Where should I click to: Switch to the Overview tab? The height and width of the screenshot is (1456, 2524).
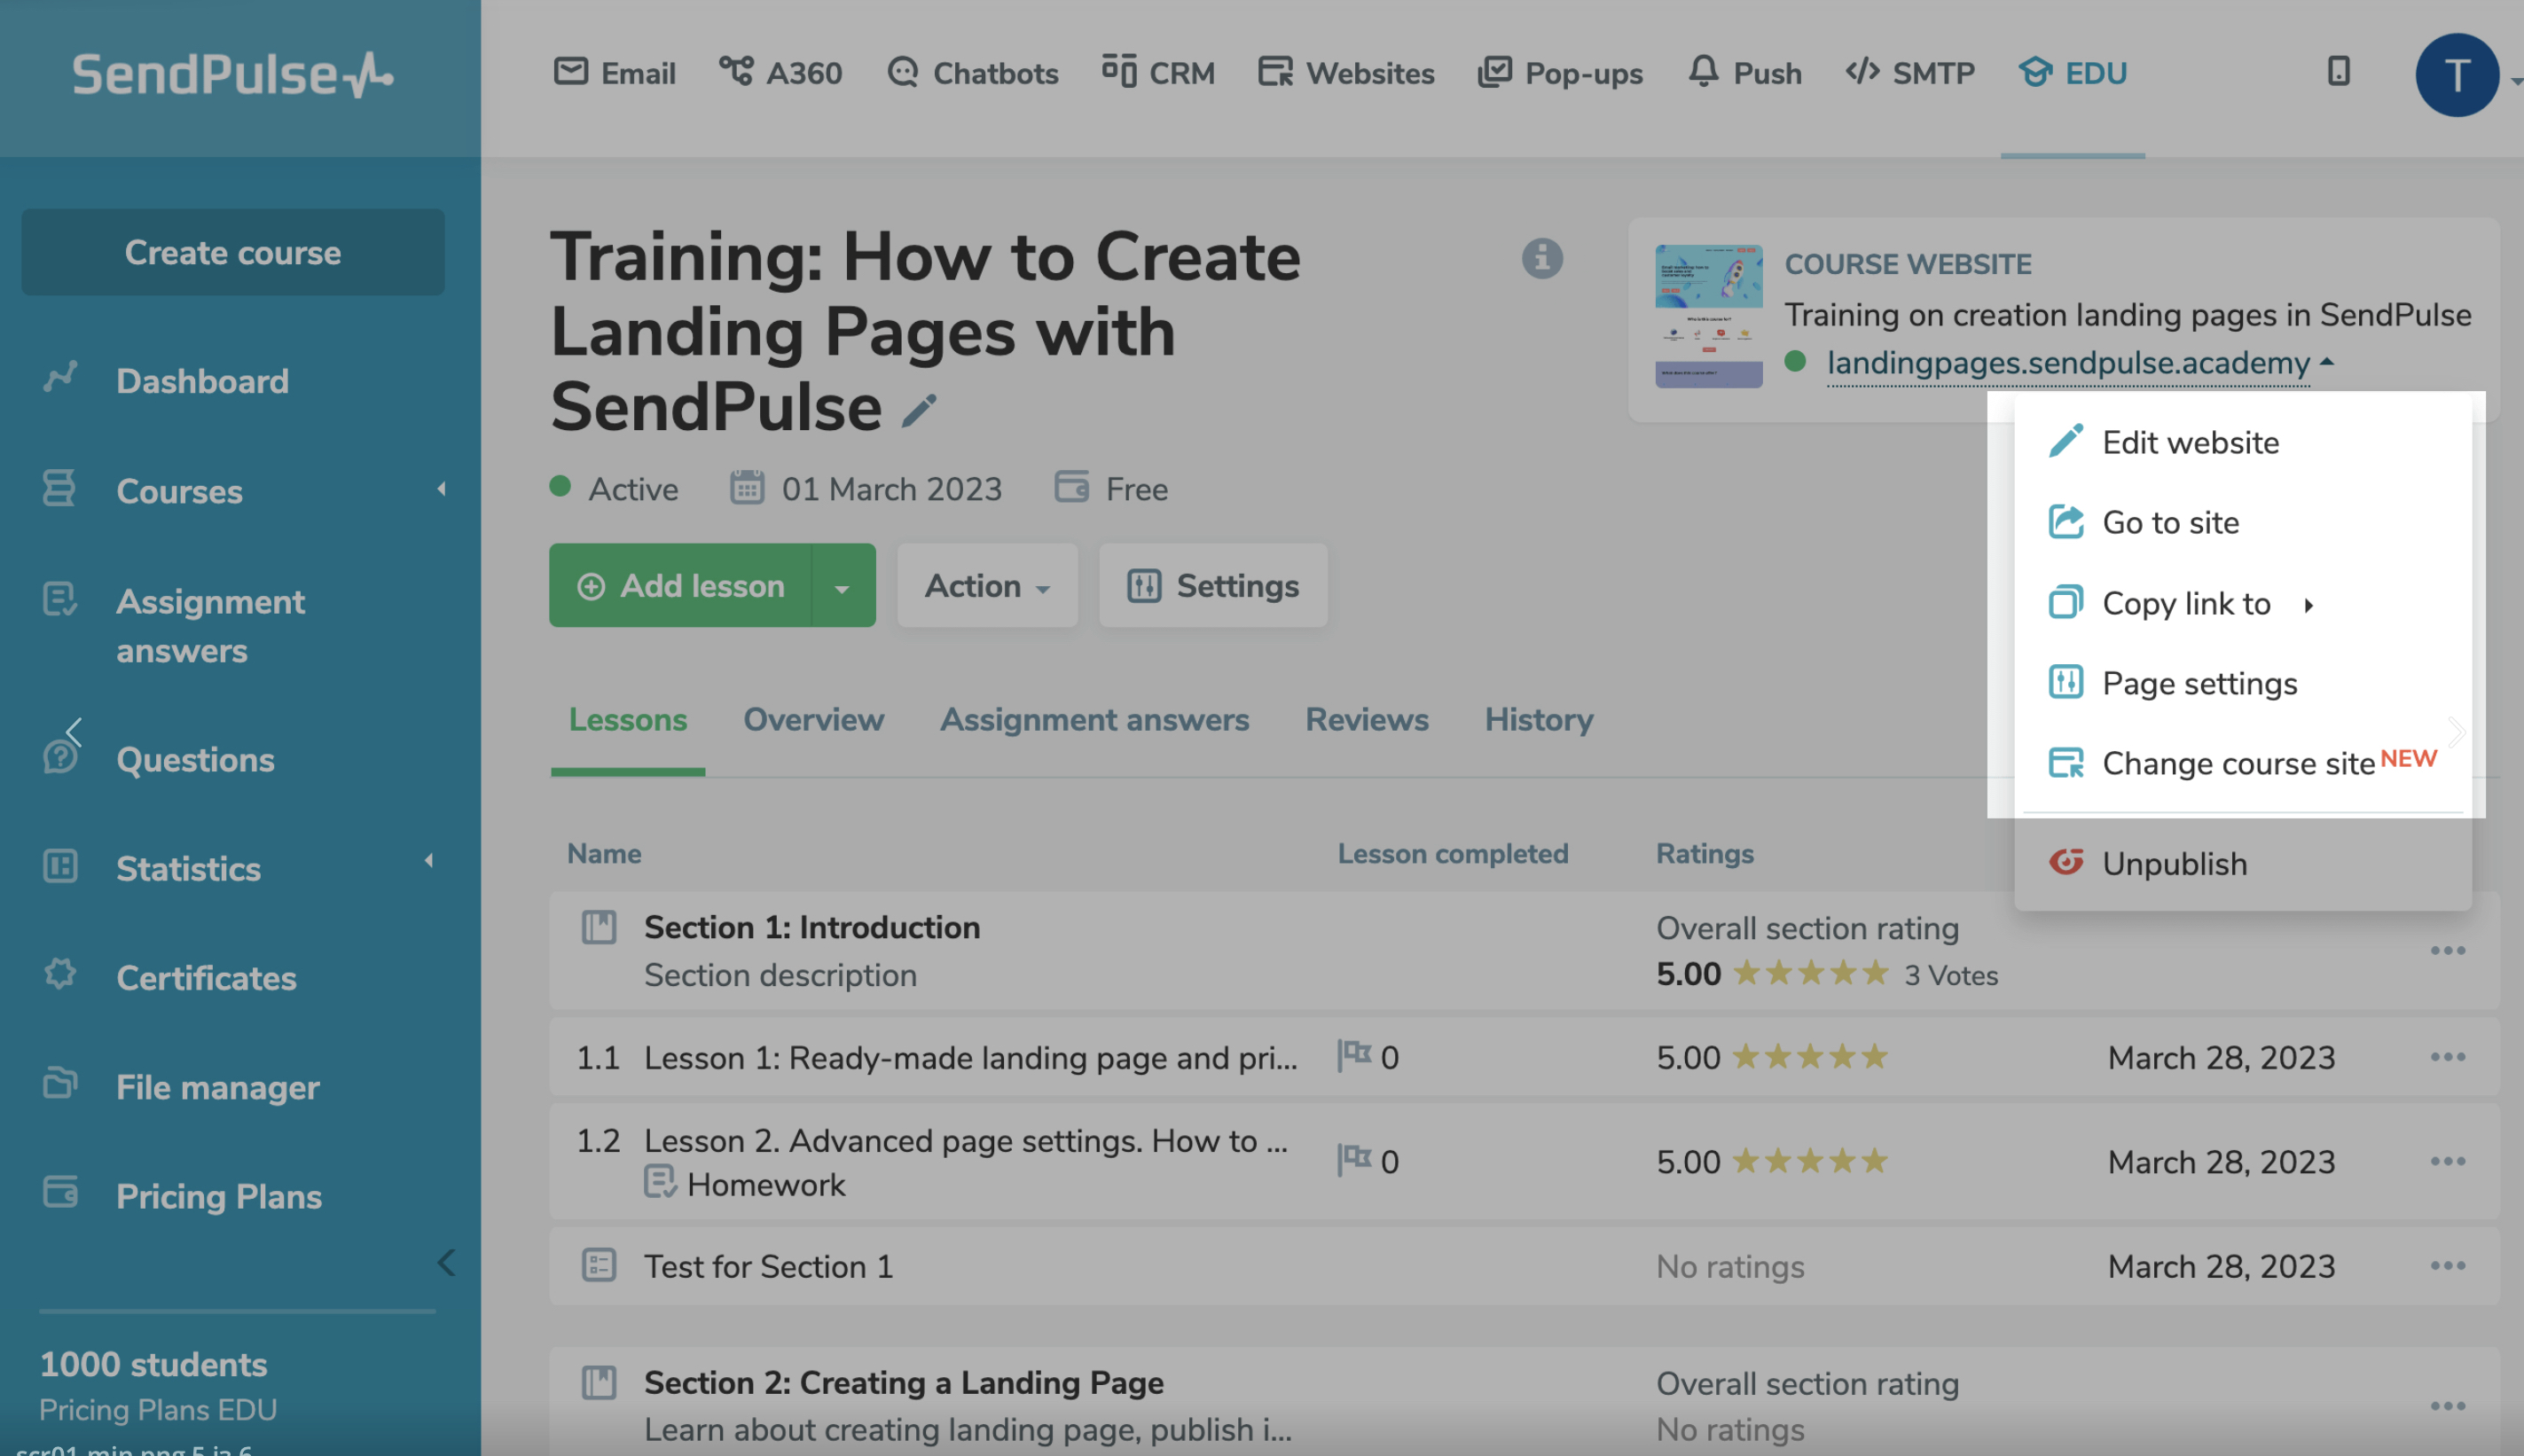(813, 720)
